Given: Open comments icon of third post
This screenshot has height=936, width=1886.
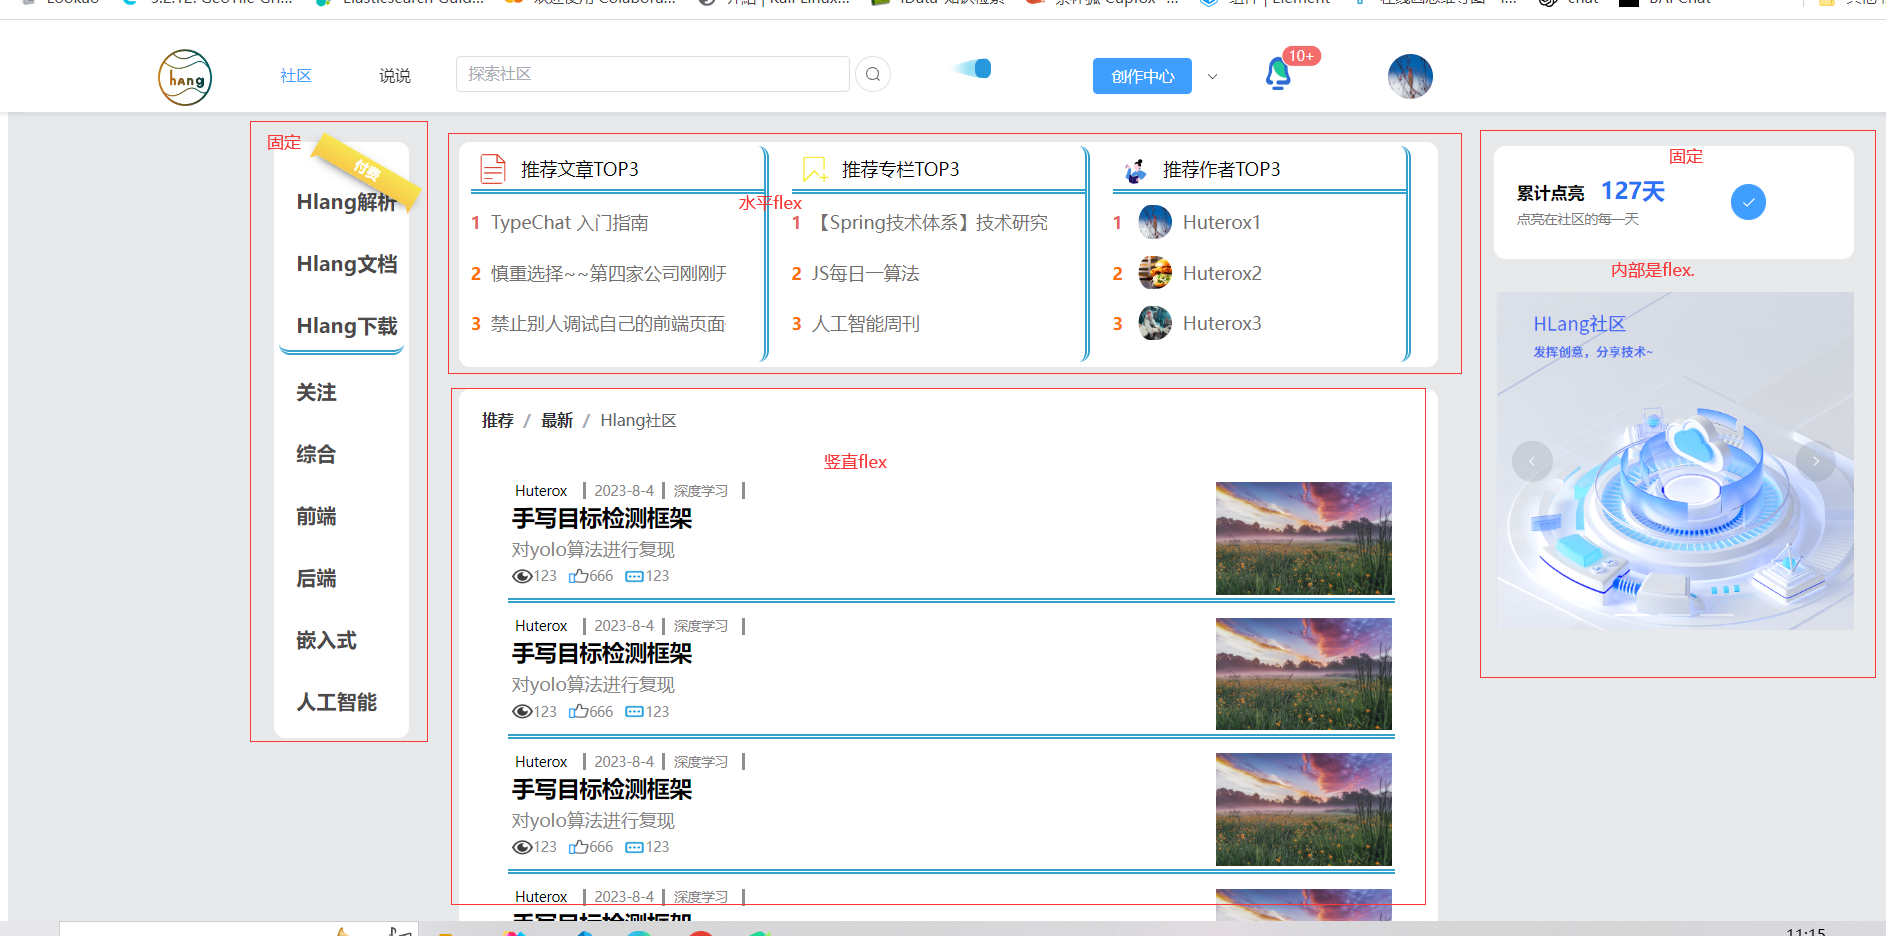Looking at the screenshot, I should (x=634, y=847).
